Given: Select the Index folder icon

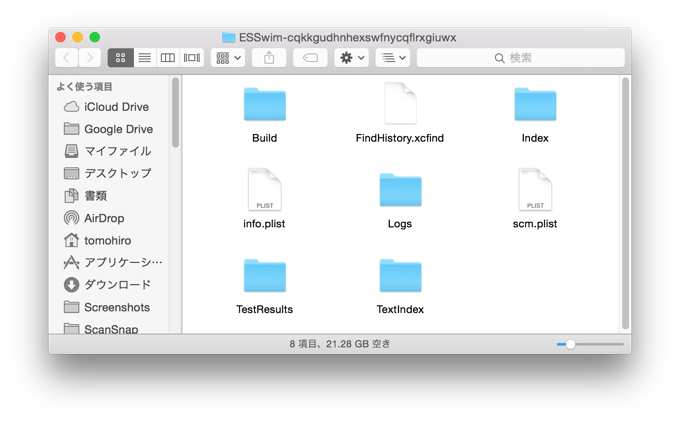Looking at the screenshot, I should click(535, 105).
